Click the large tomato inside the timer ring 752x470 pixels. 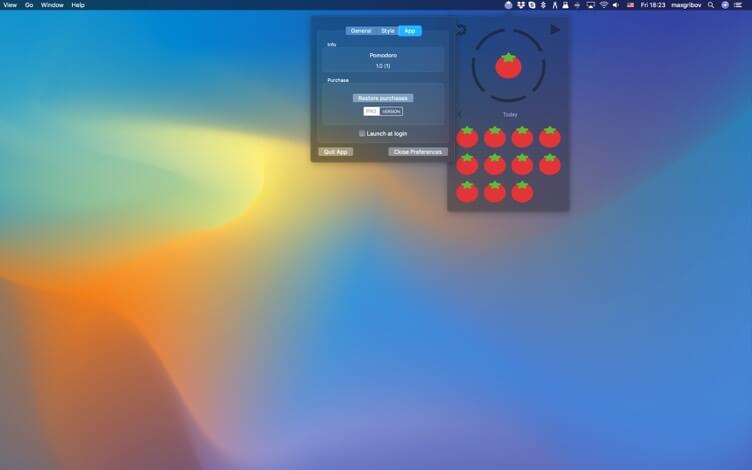tap(508, 66)
